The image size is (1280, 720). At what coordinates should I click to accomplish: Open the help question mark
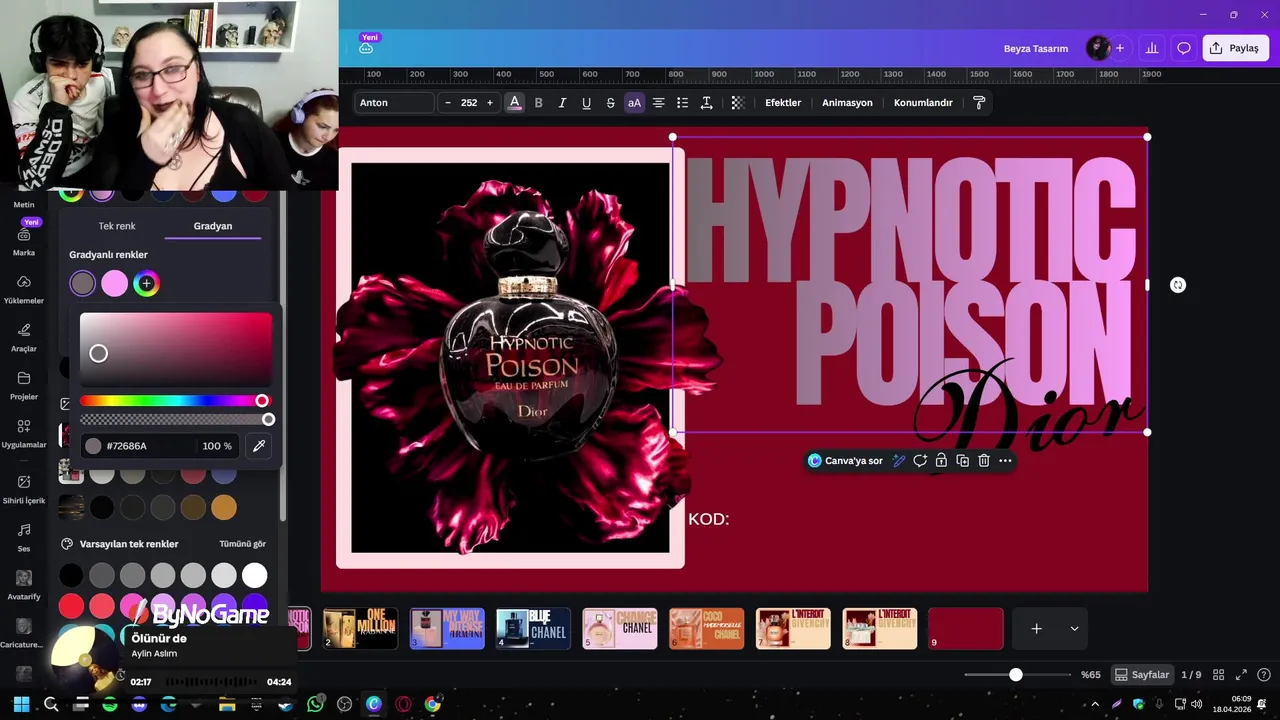[1265, 675]
